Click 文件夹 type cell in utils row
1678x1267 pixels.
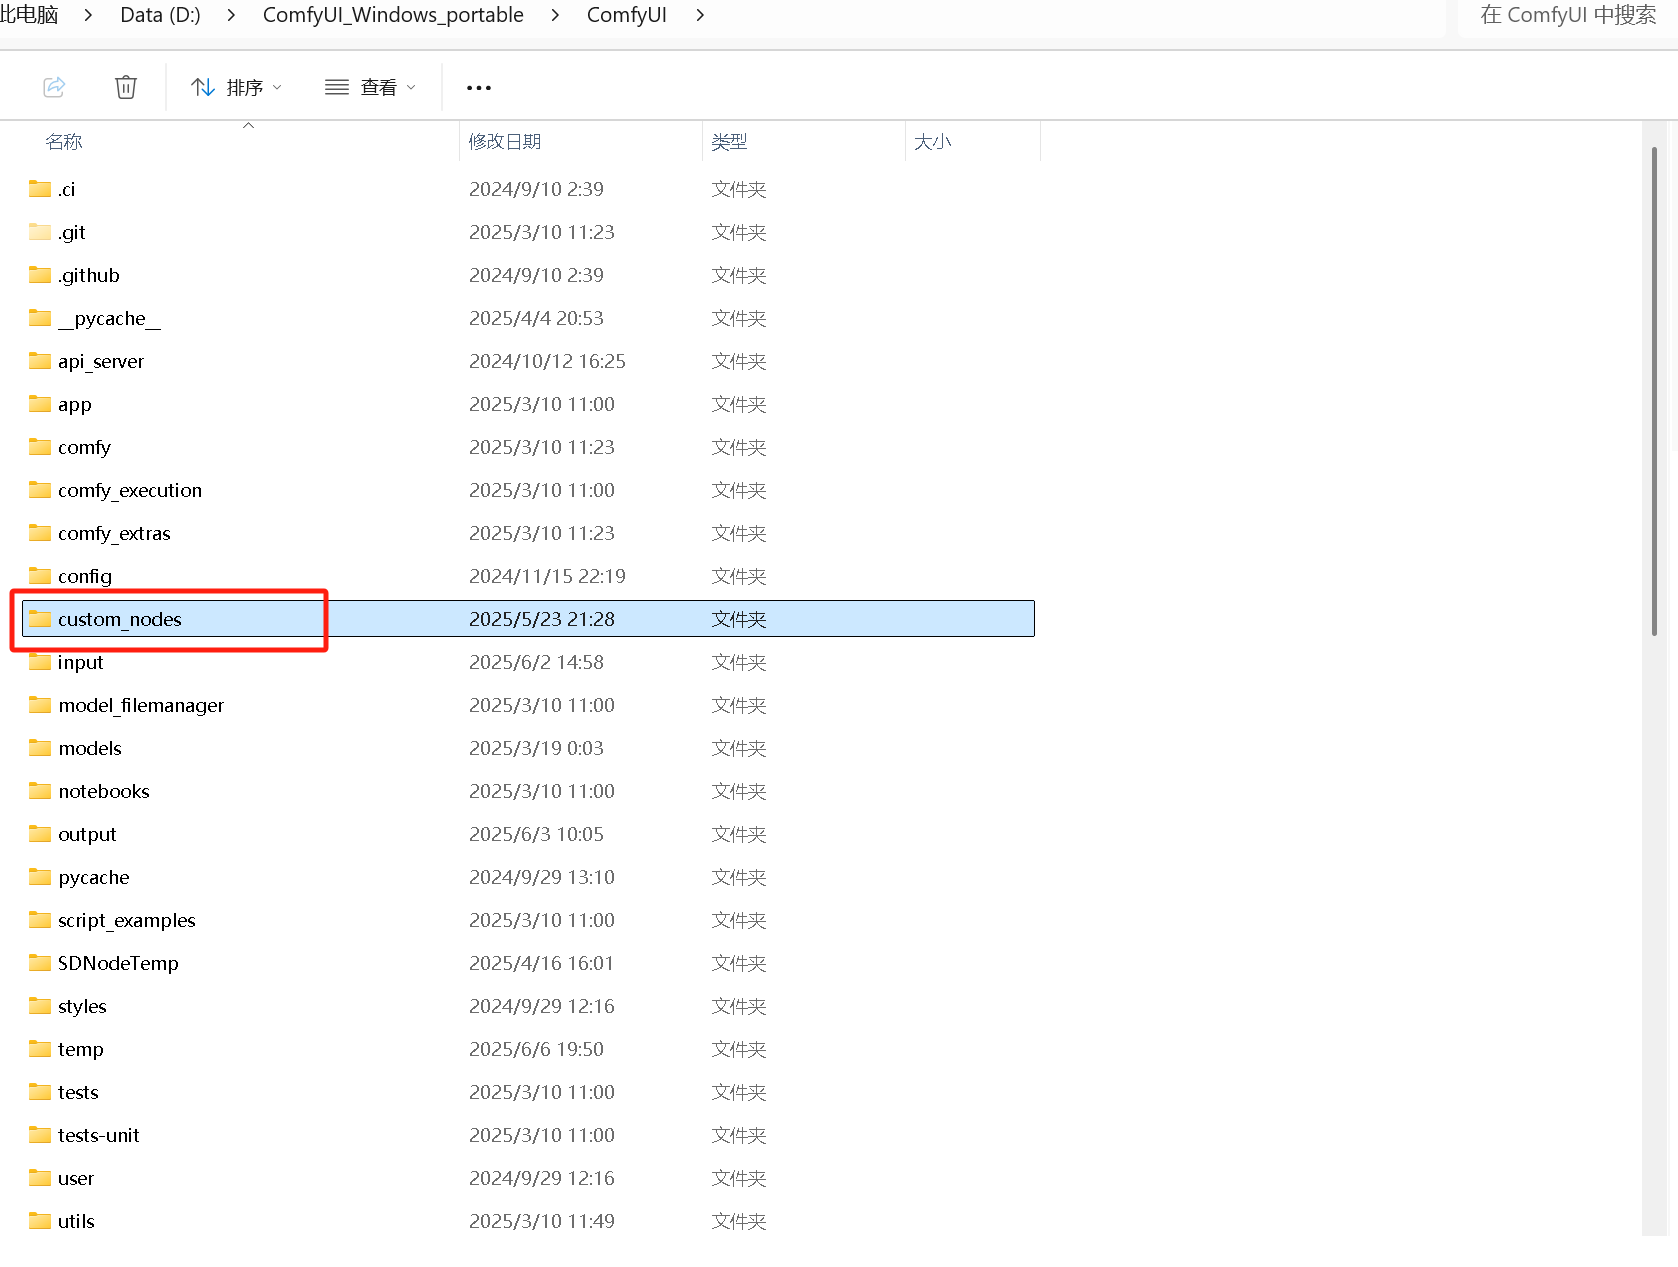click(739, 1221)
